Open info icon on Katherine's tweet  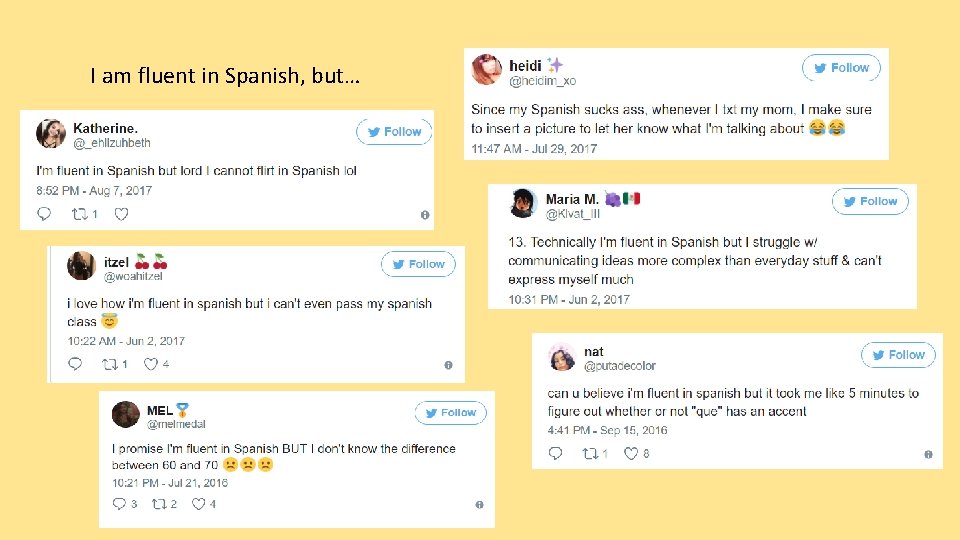click(425, 215)
